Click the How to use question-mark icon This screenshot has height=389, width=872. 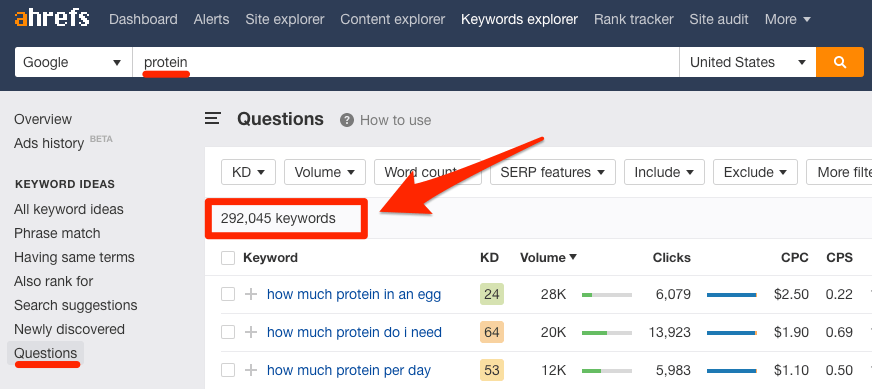coord(347,120)
